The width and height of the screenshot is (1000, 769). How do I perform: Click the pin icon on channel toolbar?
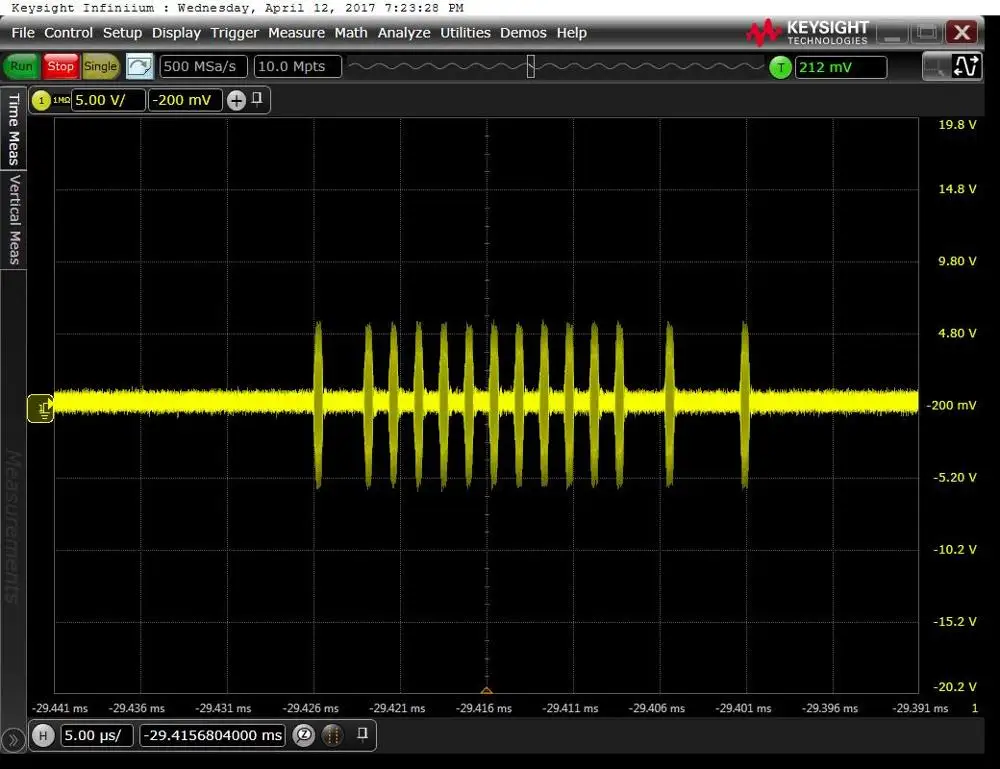coord(257,99)
